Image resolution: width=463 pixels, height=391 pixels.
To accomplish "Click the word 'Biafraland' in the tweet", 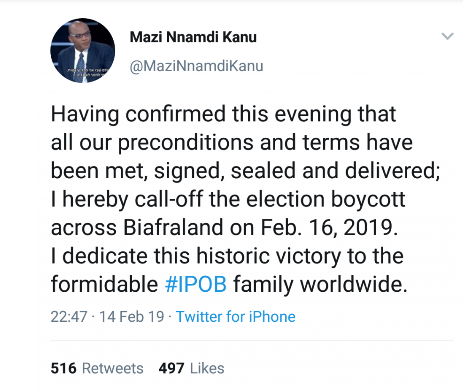I will tap(173, 227).
